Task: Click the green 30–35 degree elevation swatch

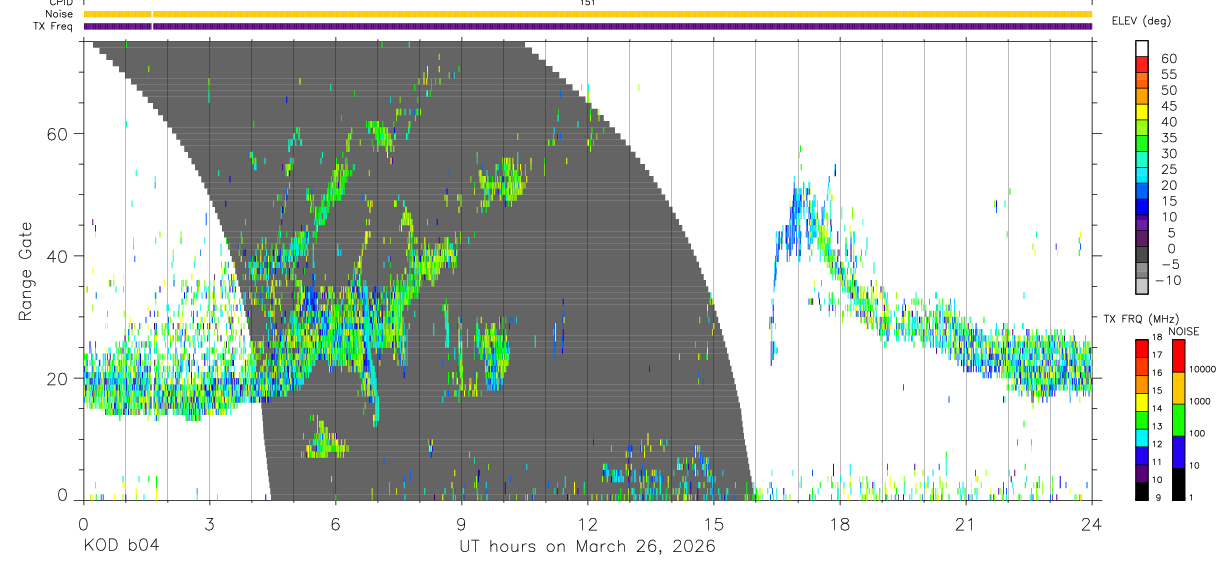Action: pos(1143,145)
